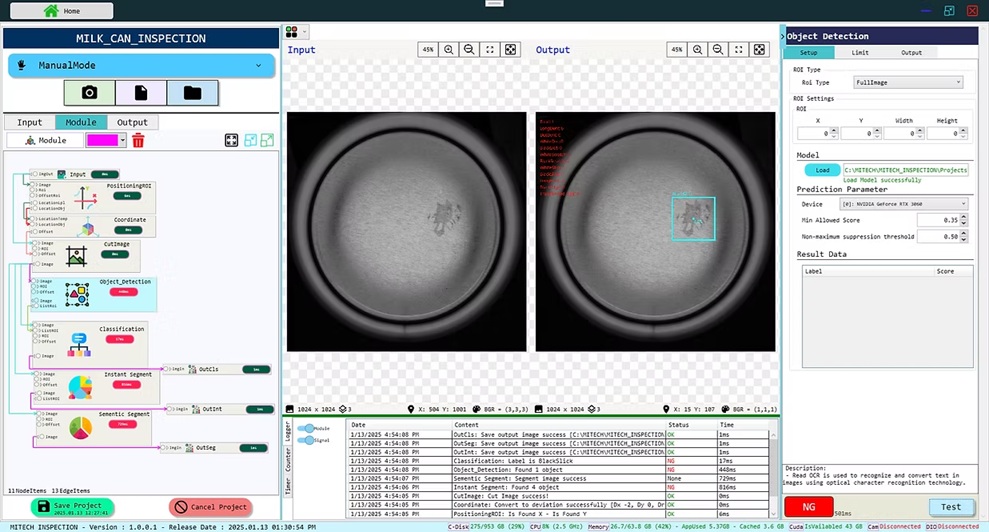Click the camera capture icon
This screenshot has height=532, width=989.
[89, 93]
